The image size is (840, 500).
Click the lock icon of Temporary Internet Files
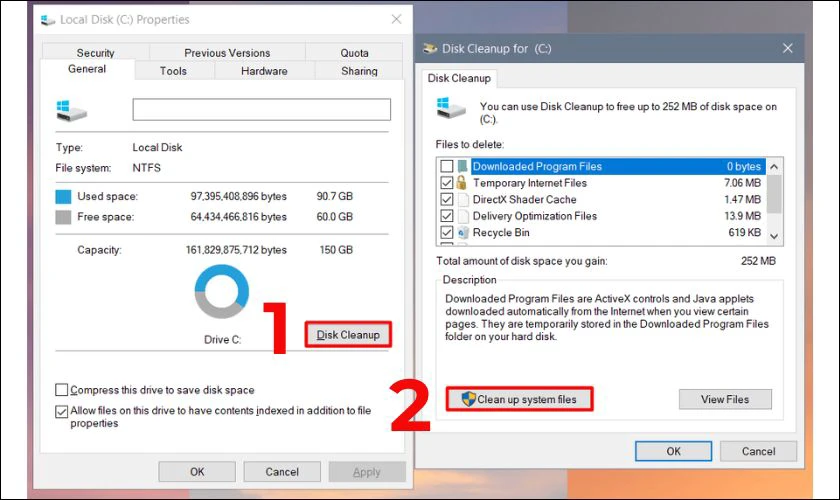click(x=461, y=182)
